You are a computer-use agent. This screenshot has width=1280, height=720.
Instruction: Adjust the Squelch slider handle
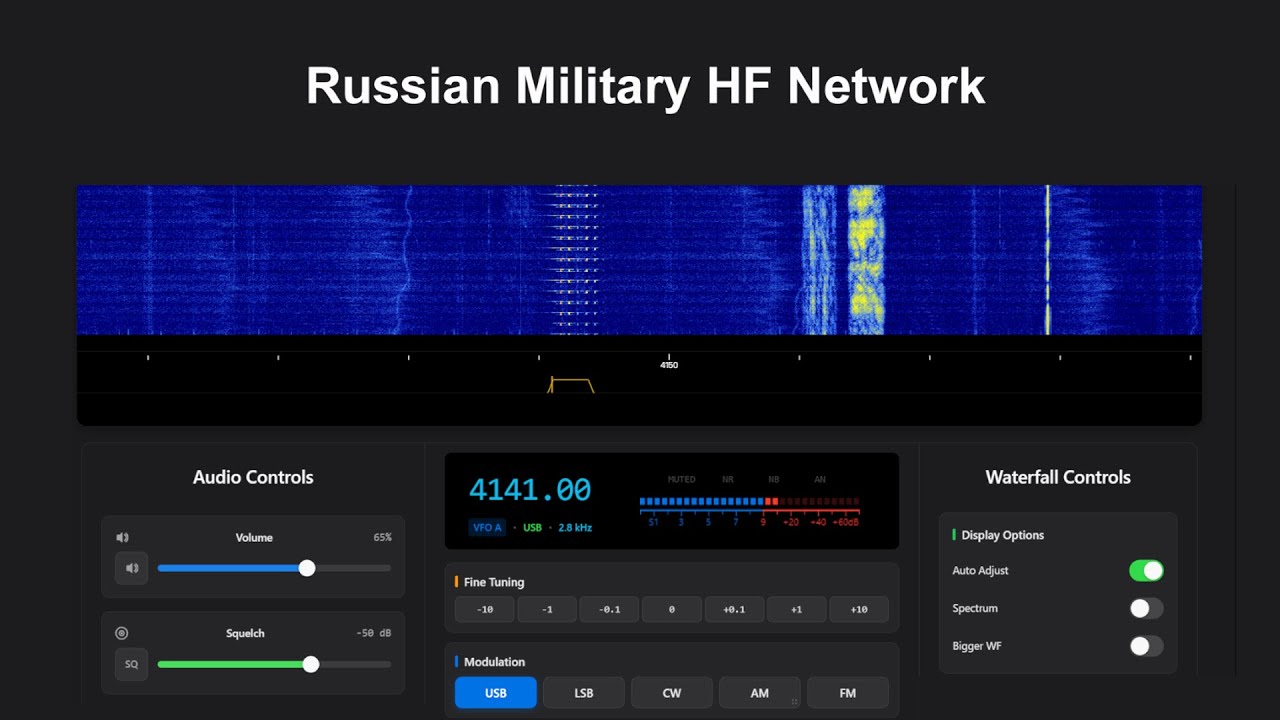311,664
